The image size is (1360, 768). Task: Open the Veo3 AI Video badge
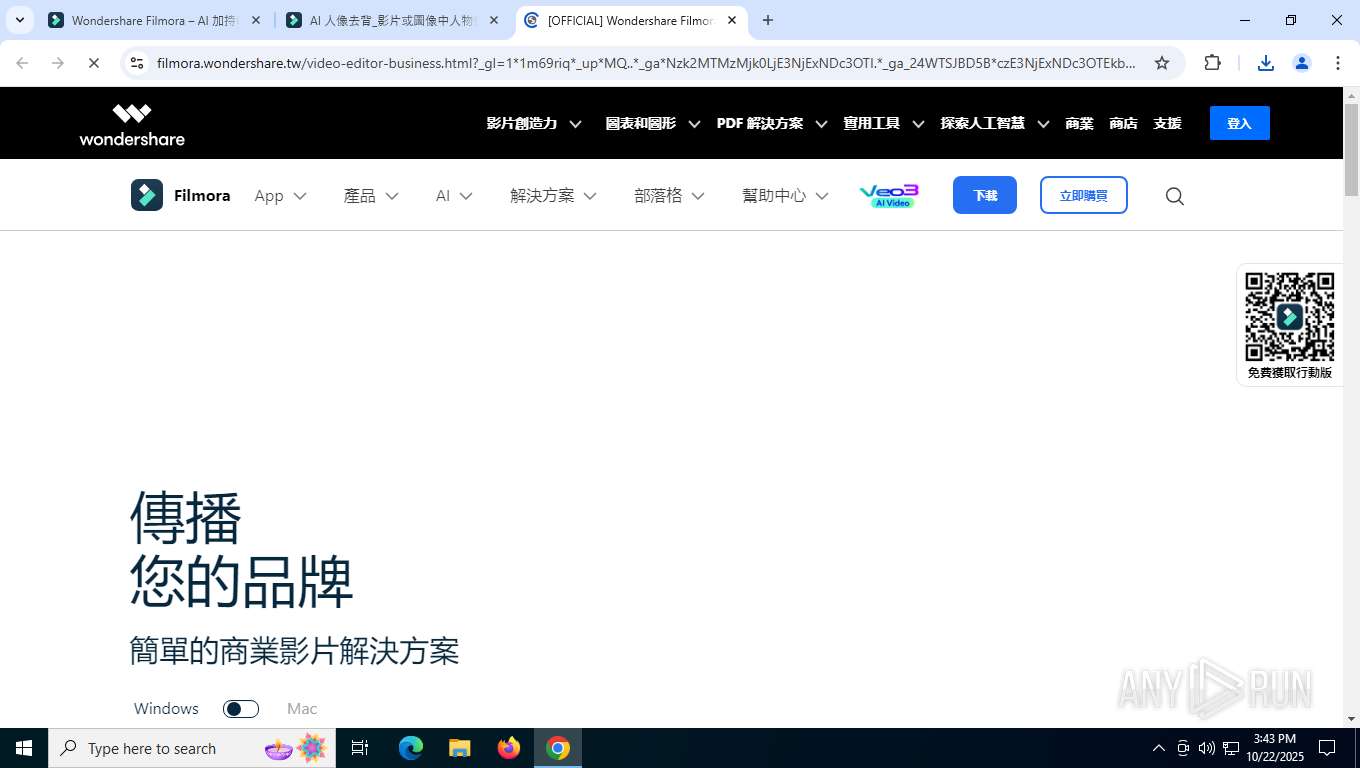point(888,195)
